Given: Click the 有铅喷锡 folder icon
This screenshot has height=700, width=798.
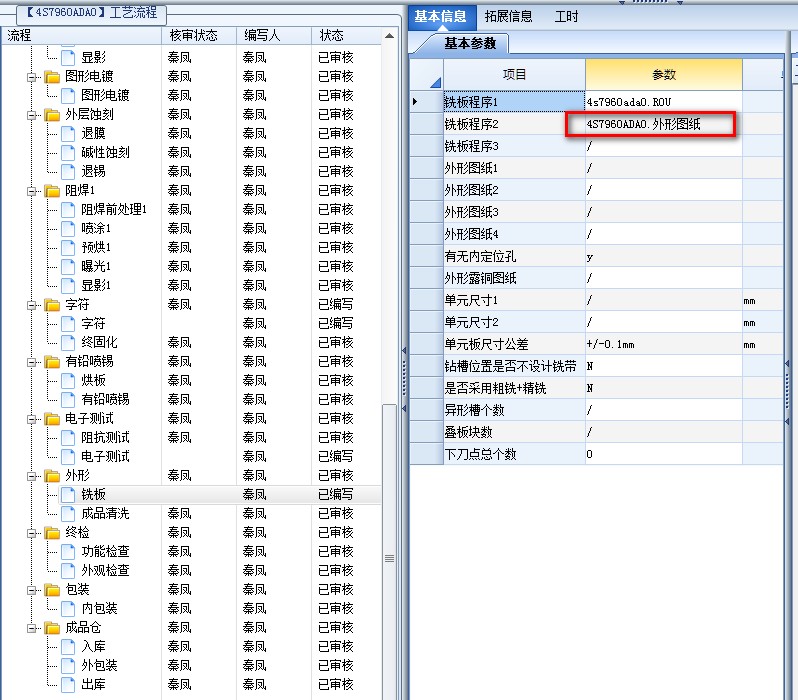Looking at the screenshot, I should click(x=52, y=362).
